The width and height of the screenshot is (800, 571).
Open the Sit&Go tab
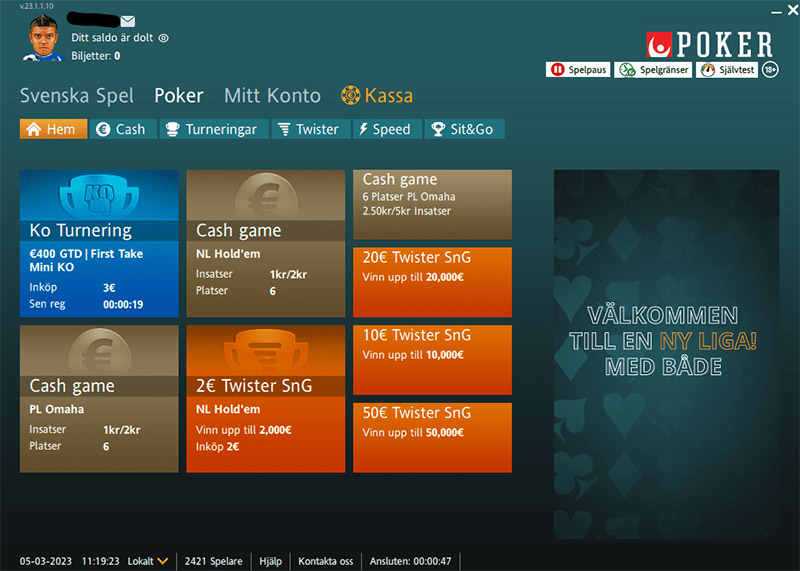click(x=464, y=129)
